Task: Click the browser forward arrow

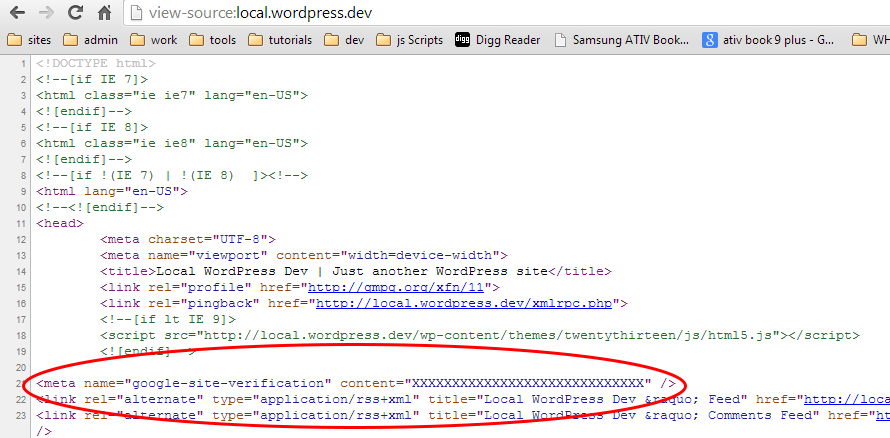Action: tap(48, 12)
